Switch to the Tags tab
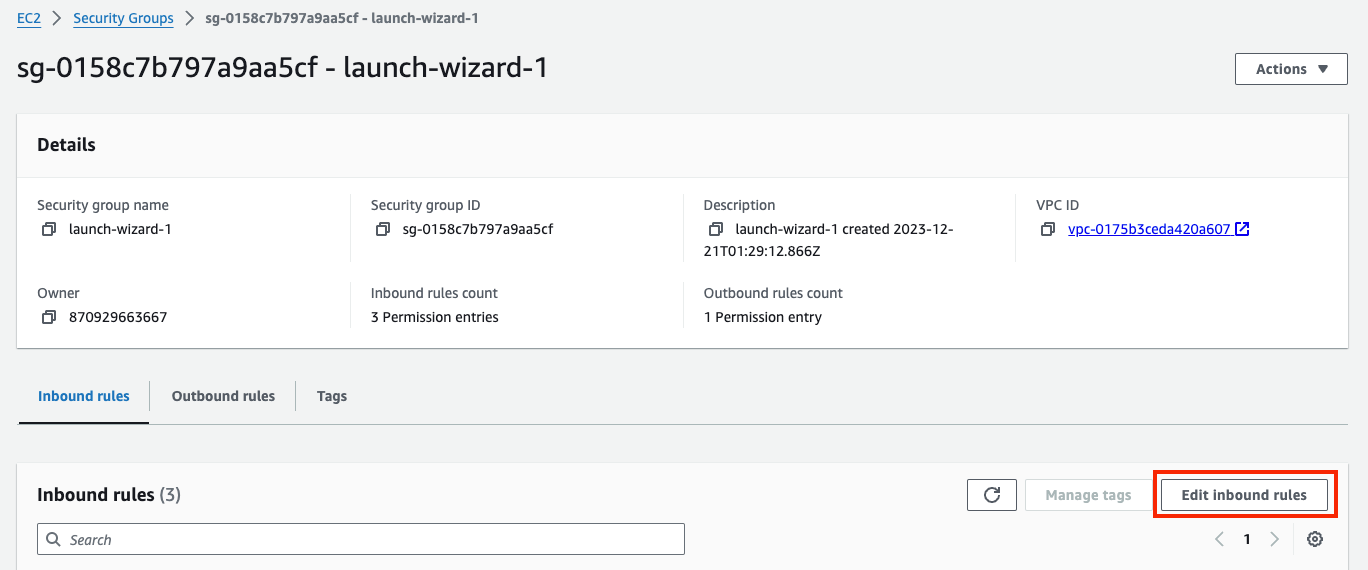The width and height of the screenshot is (1368, 570). (332, 396)
